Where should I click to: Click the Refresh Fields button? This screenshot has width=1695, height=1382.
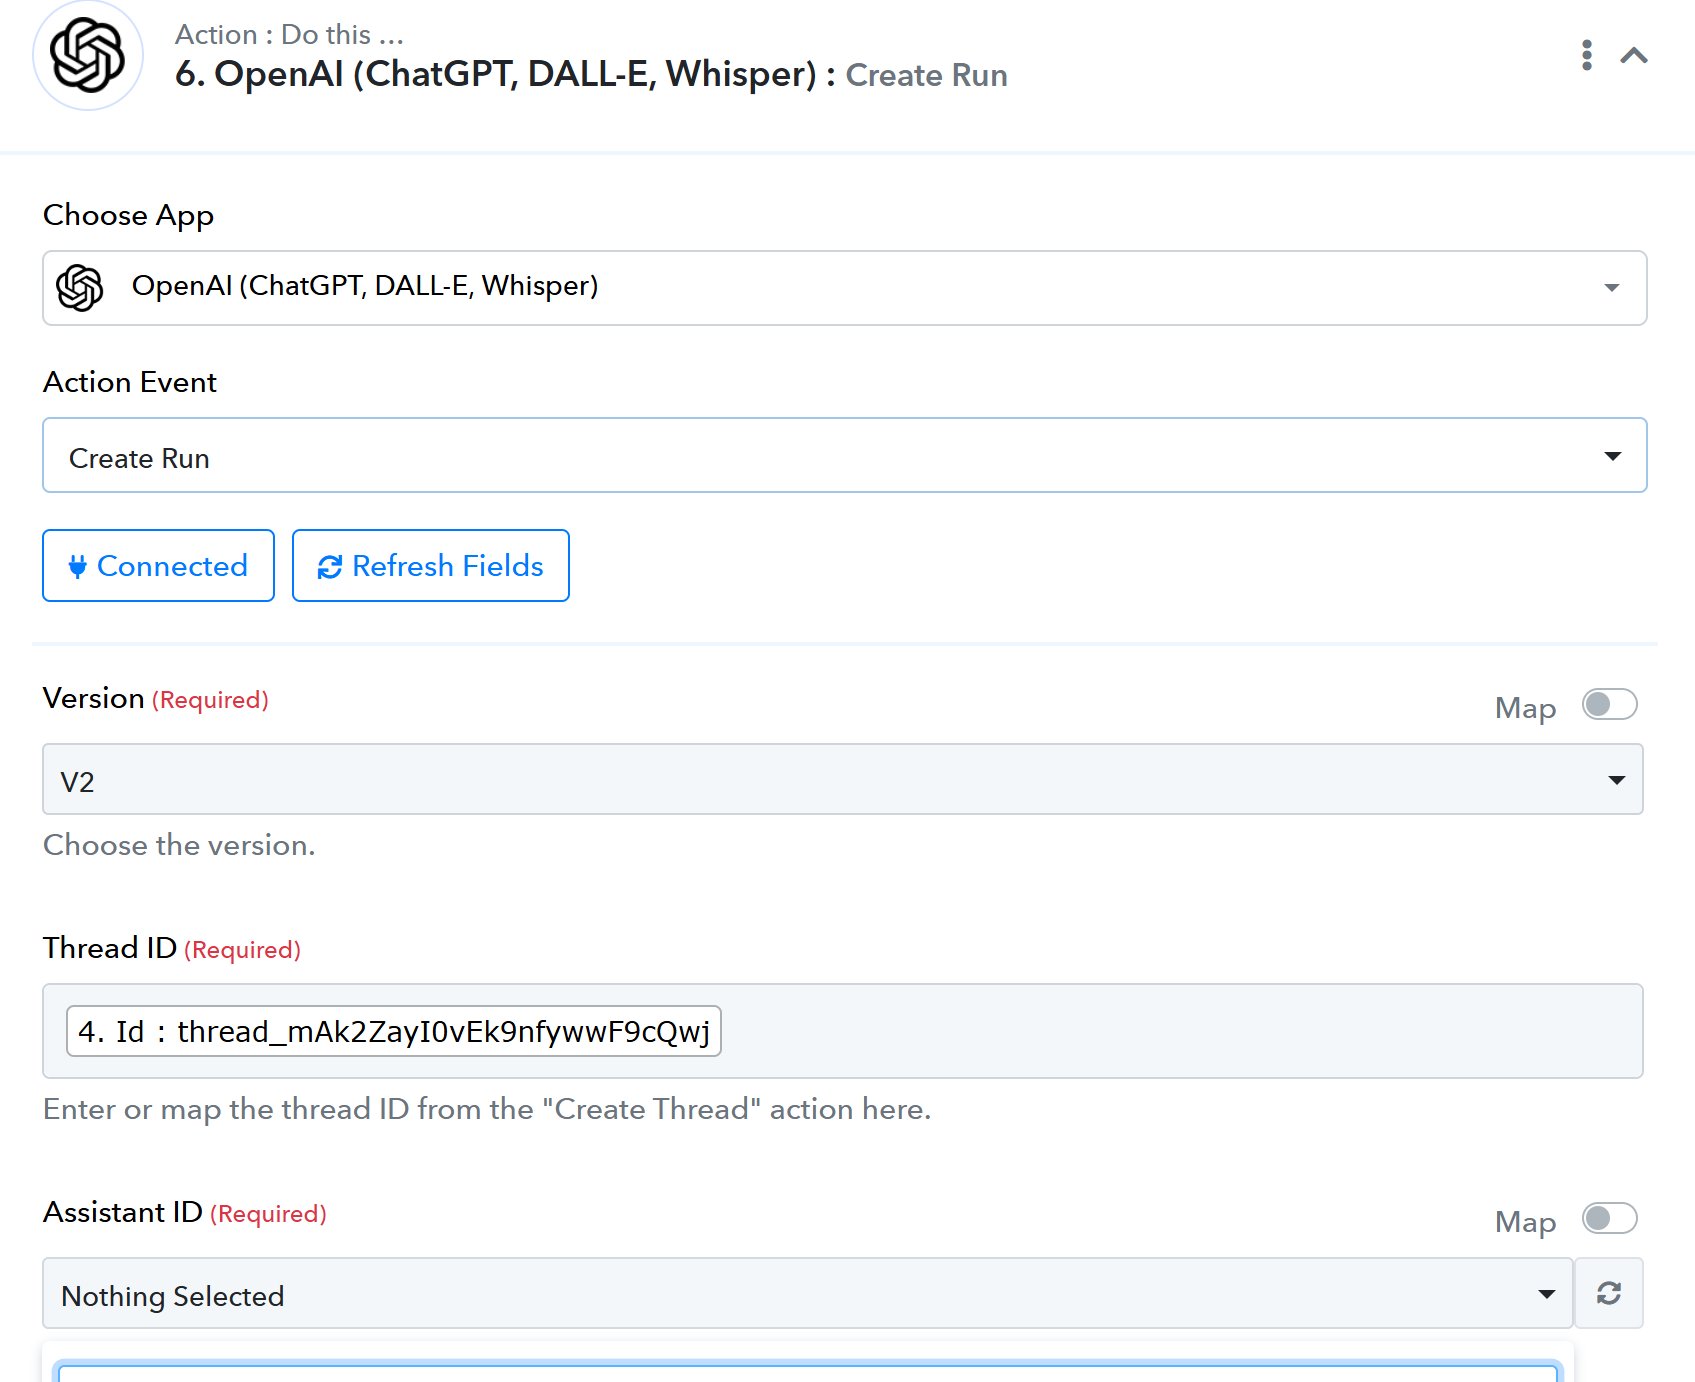coord(431,566)
